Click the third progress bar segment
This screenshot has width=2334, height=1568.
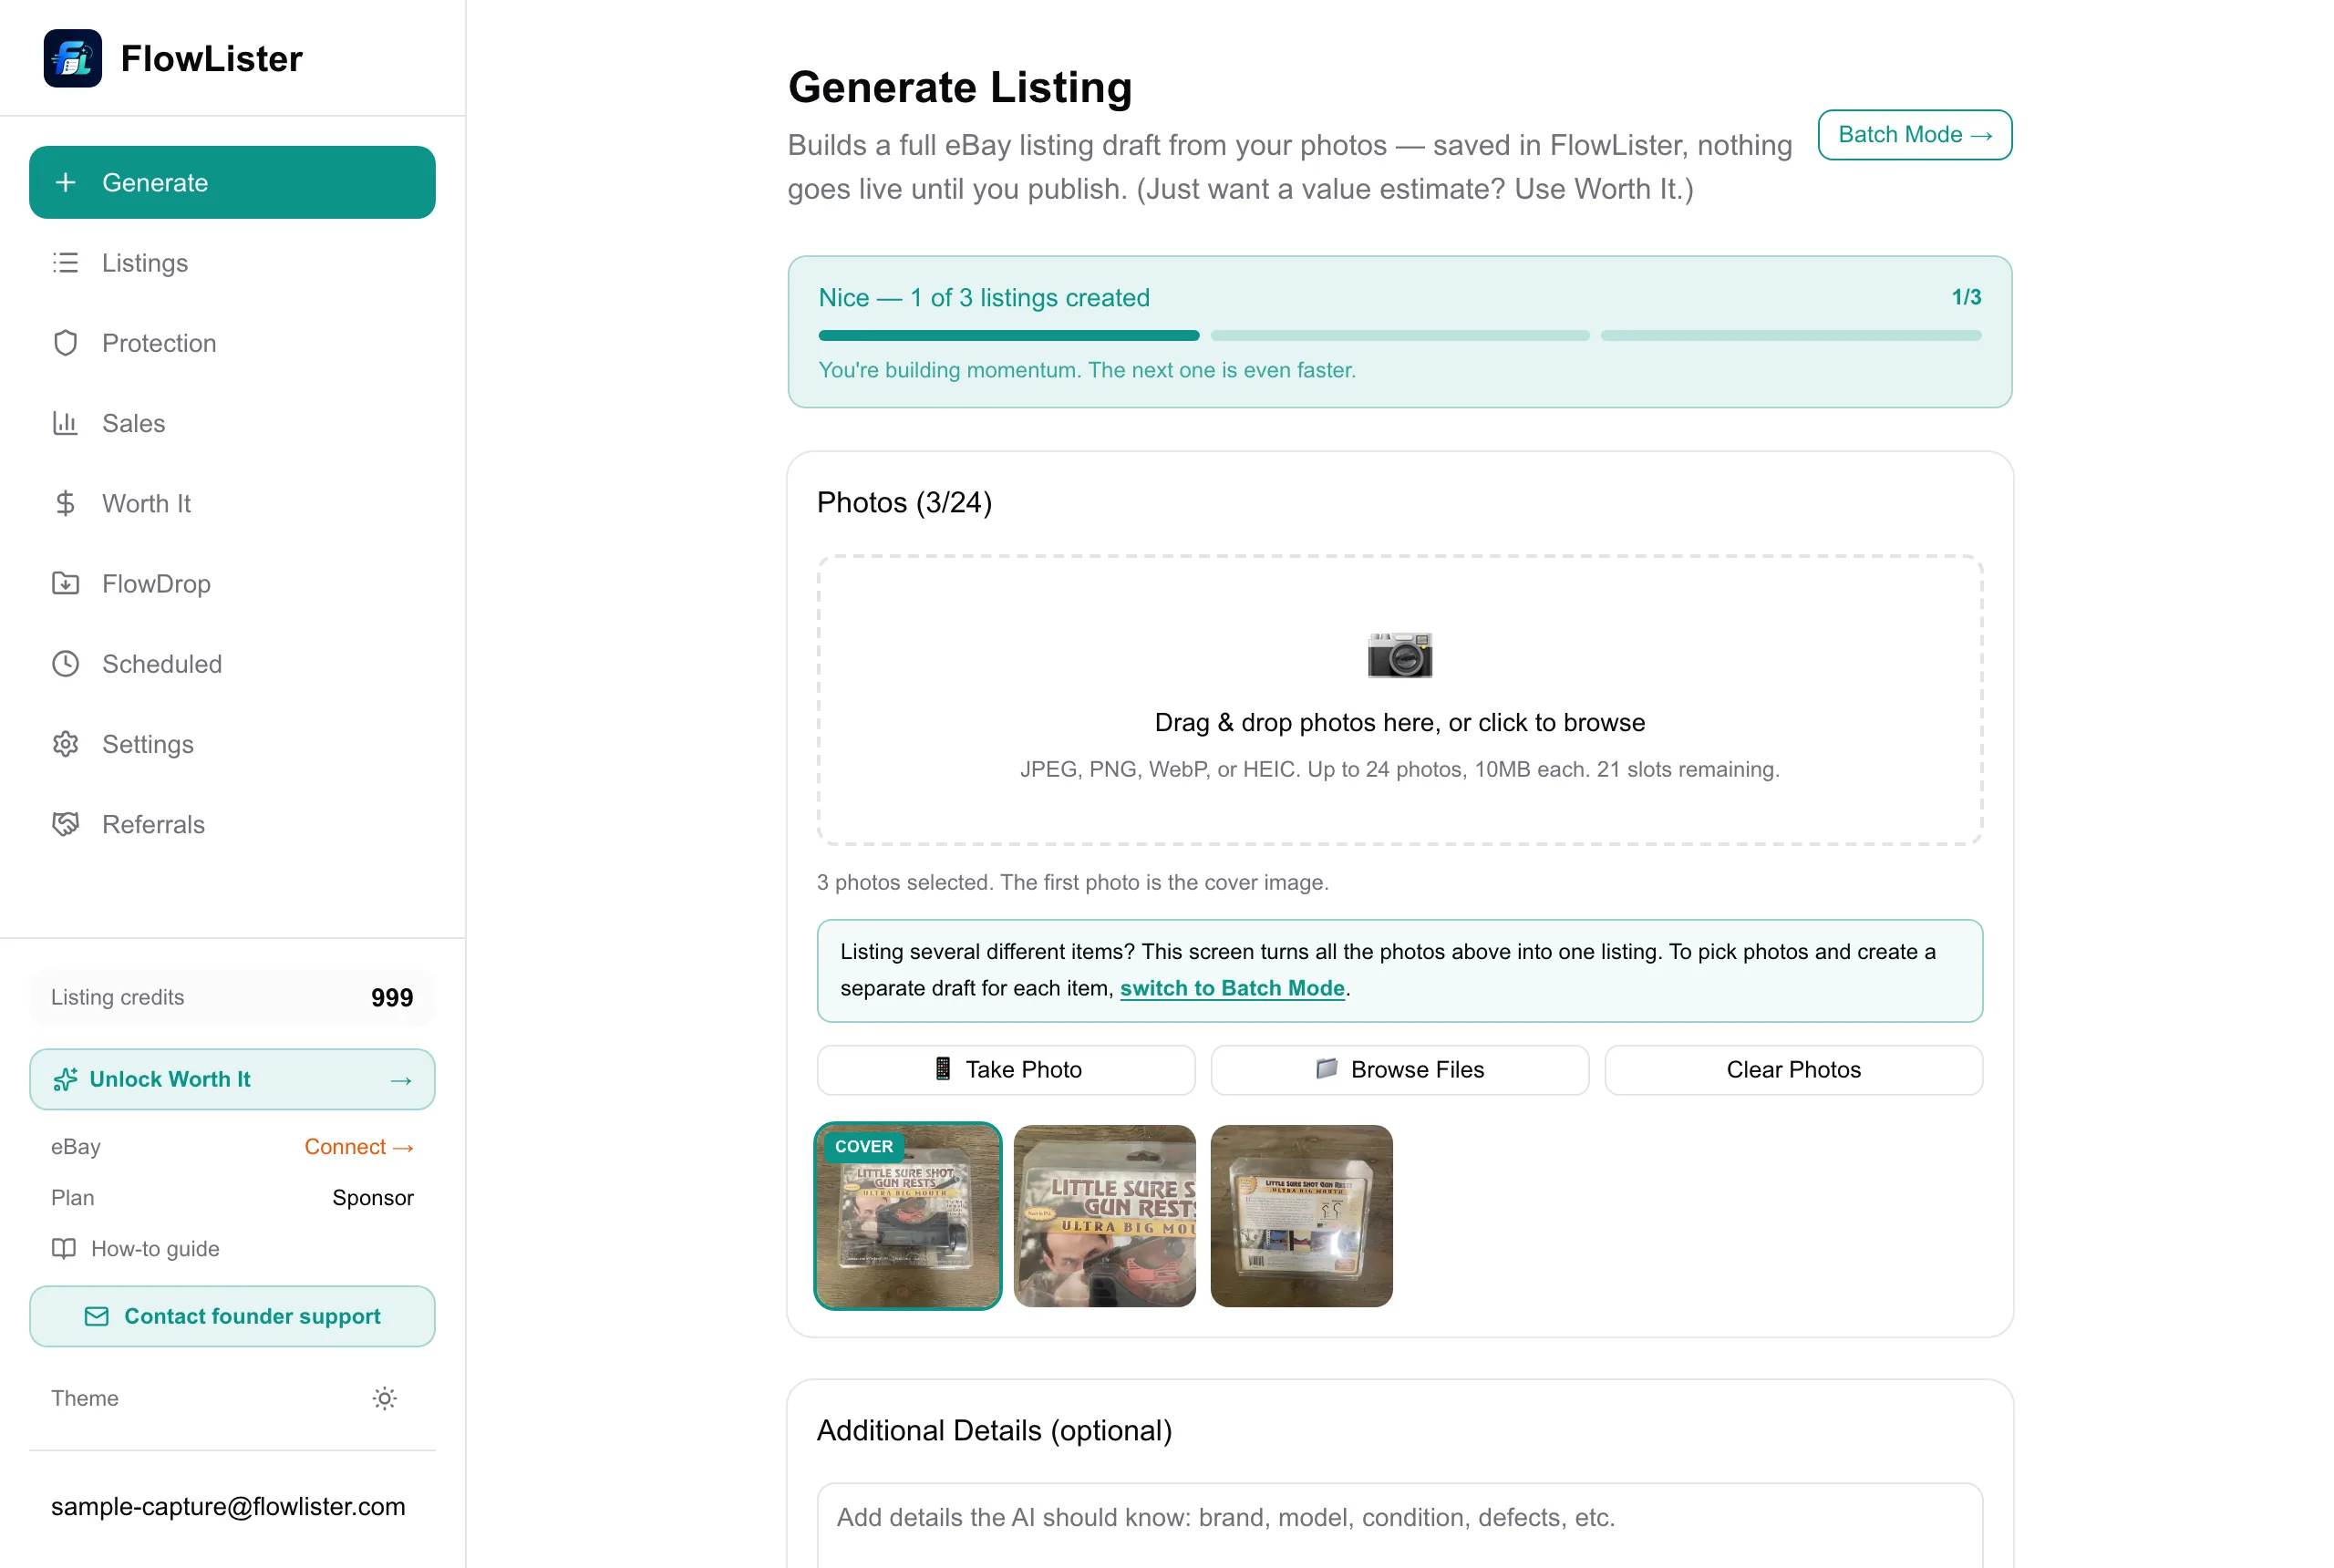(1790, 335)
